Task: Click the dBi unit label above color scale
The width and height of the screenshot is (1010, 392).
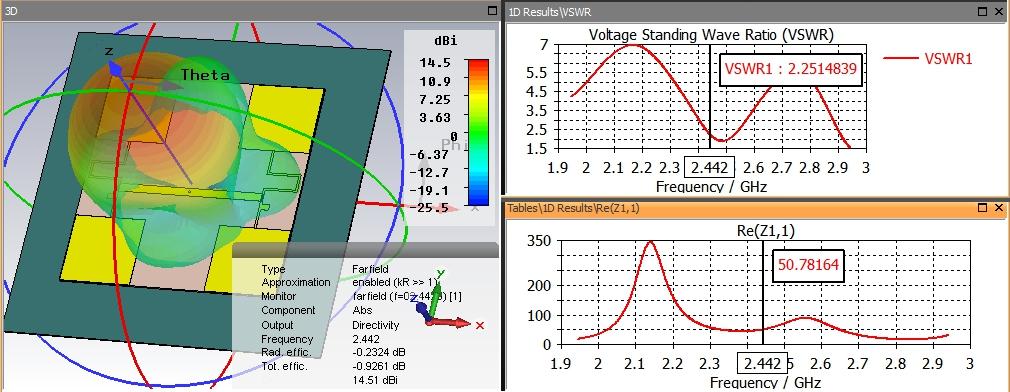Action: [x=446, y=41]
